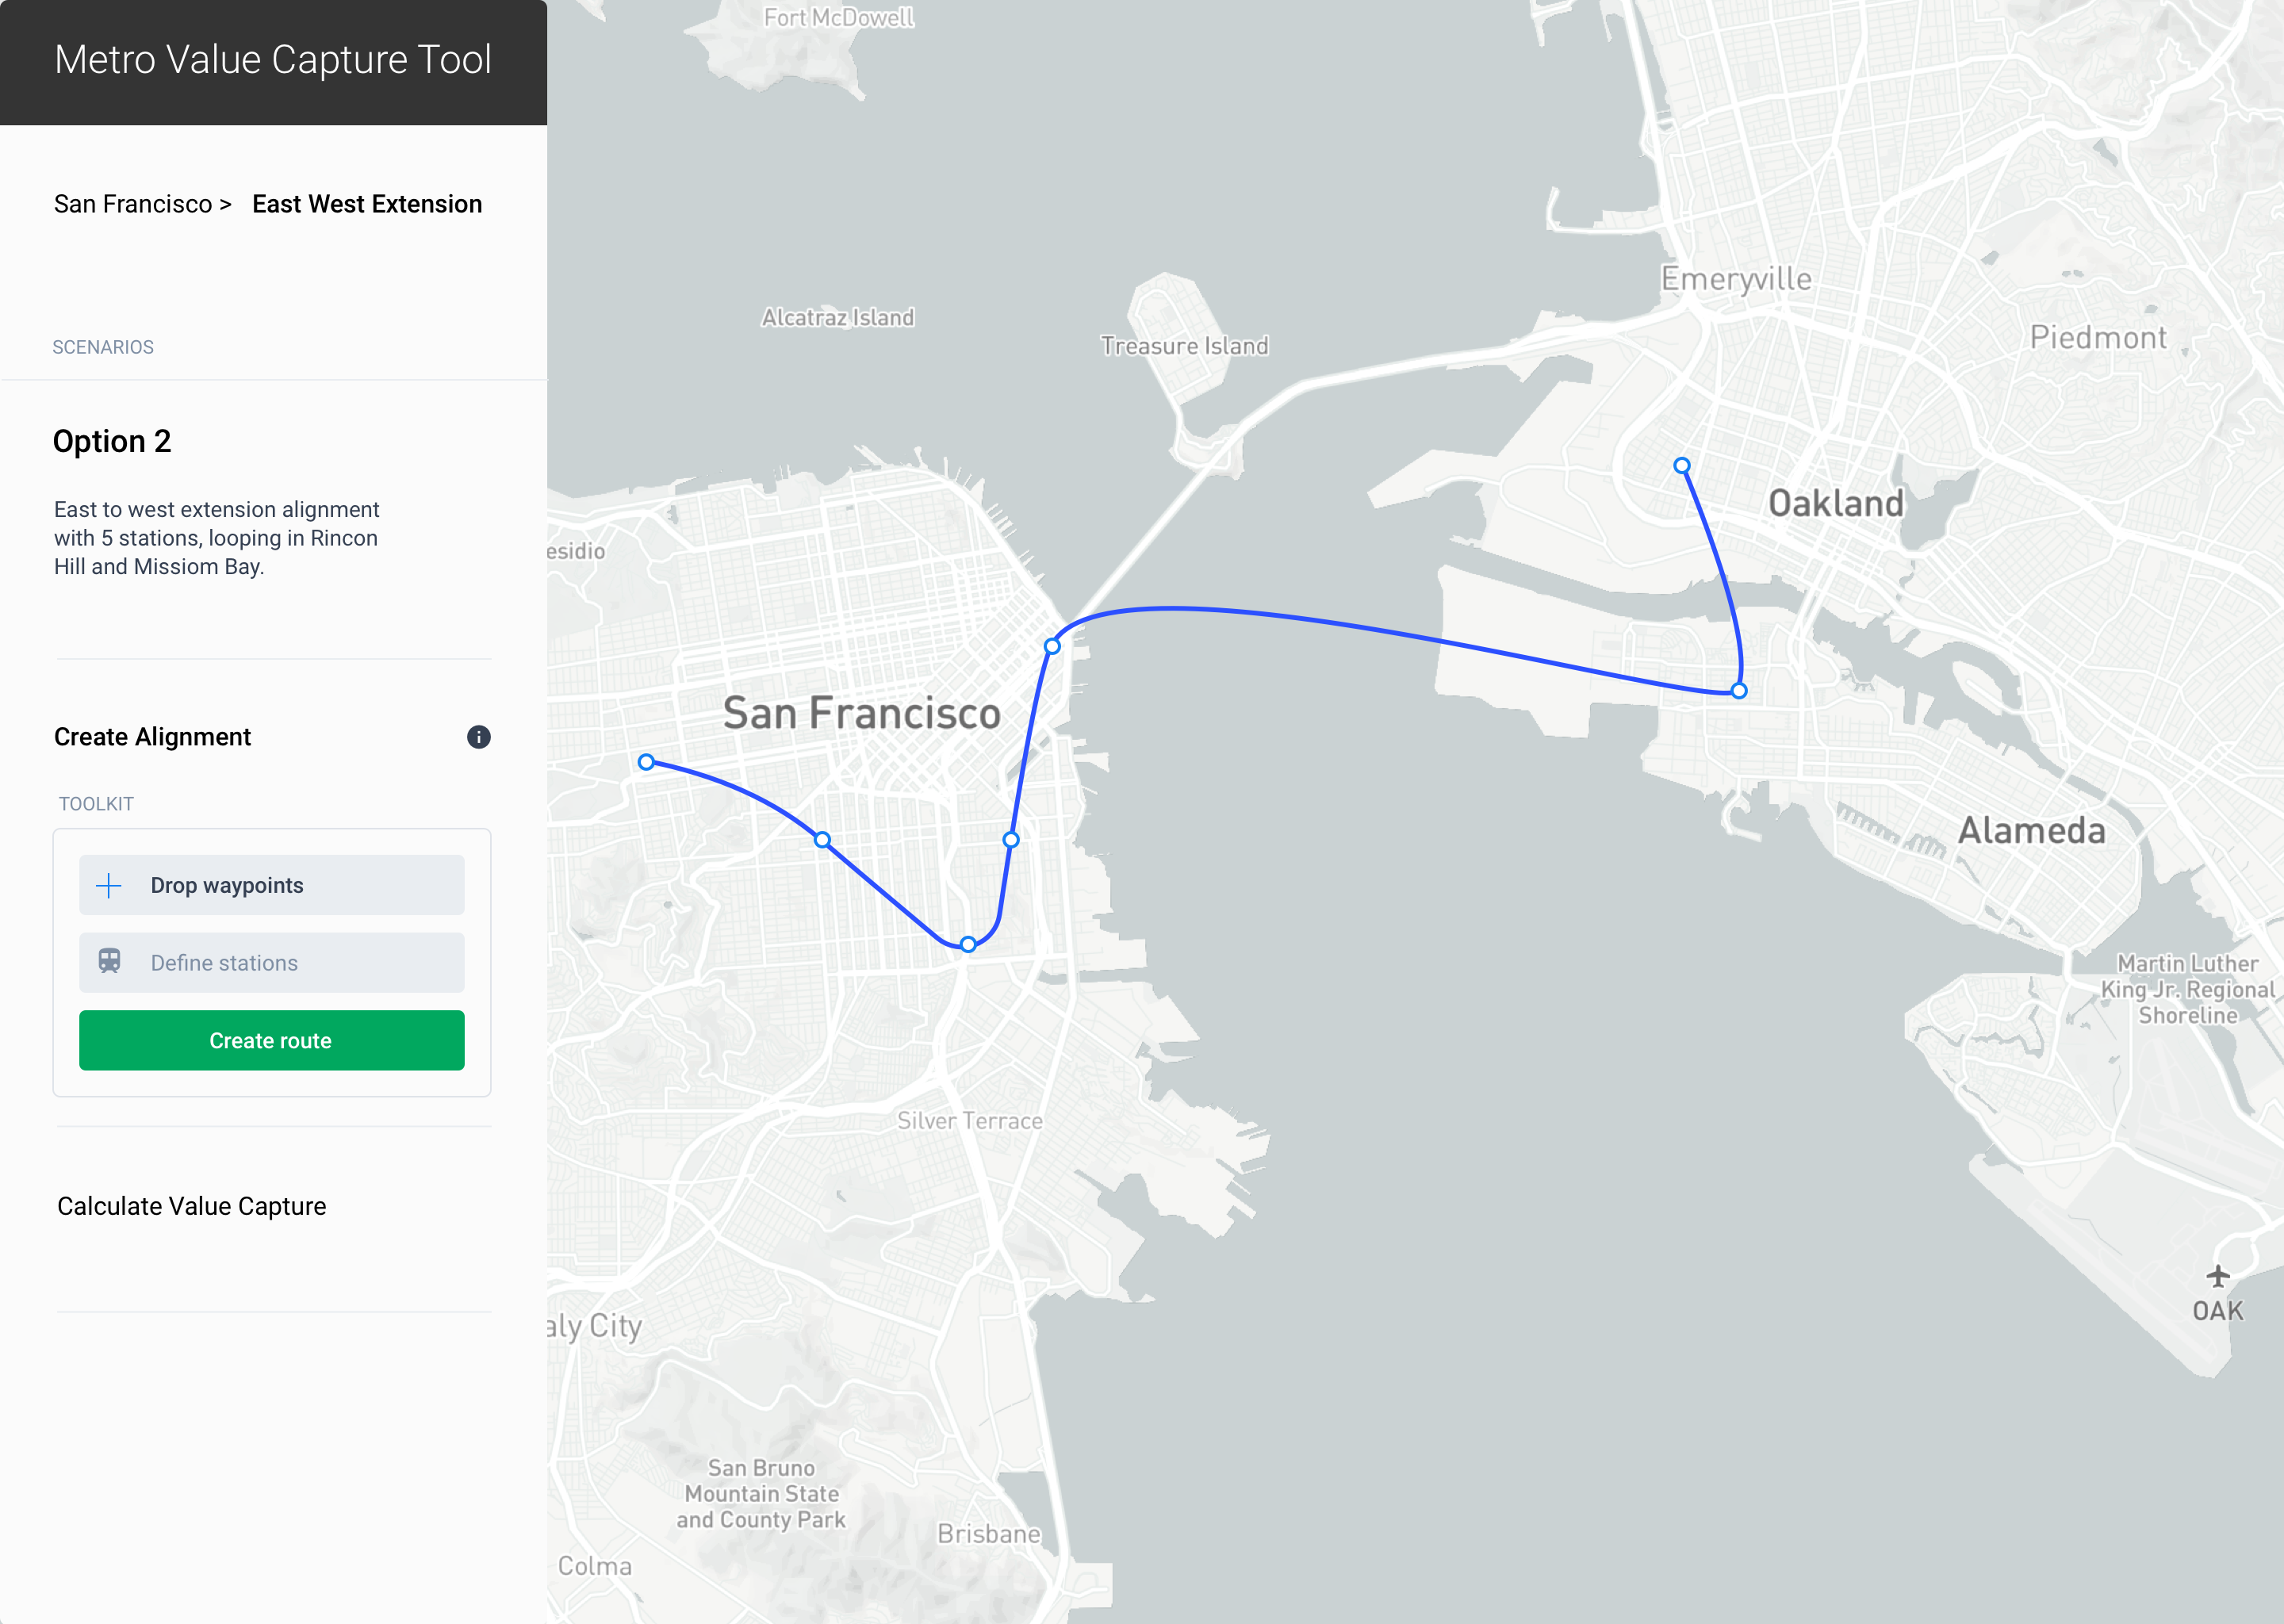Click the route waypoint near Alameda's north shore
The height and width of the screenshot is (1624, 2284).
(x=1739, y=691)
